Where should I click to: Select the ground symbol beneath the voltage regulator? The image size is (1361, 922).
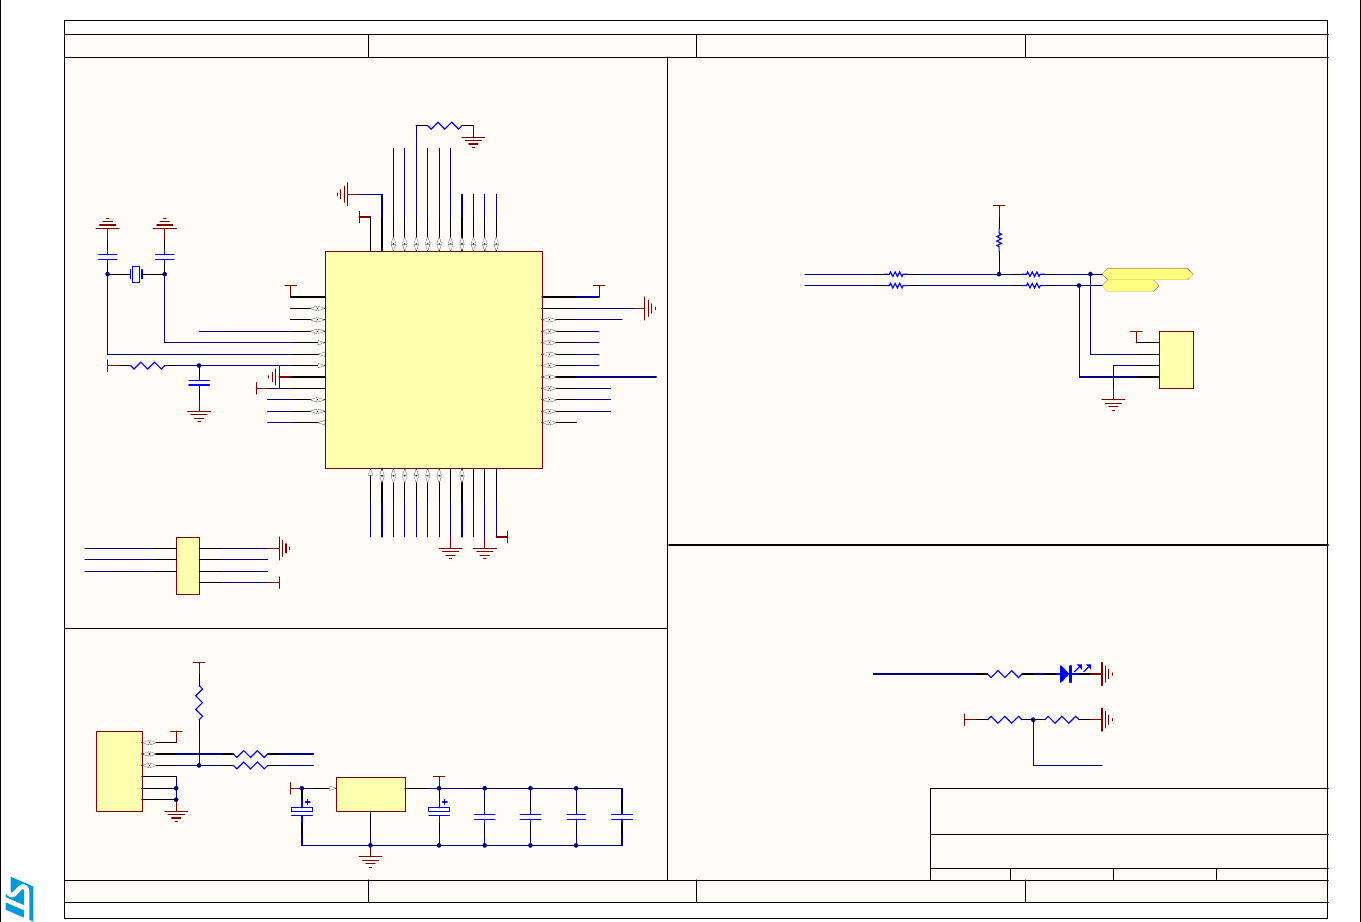coord(371,859)
